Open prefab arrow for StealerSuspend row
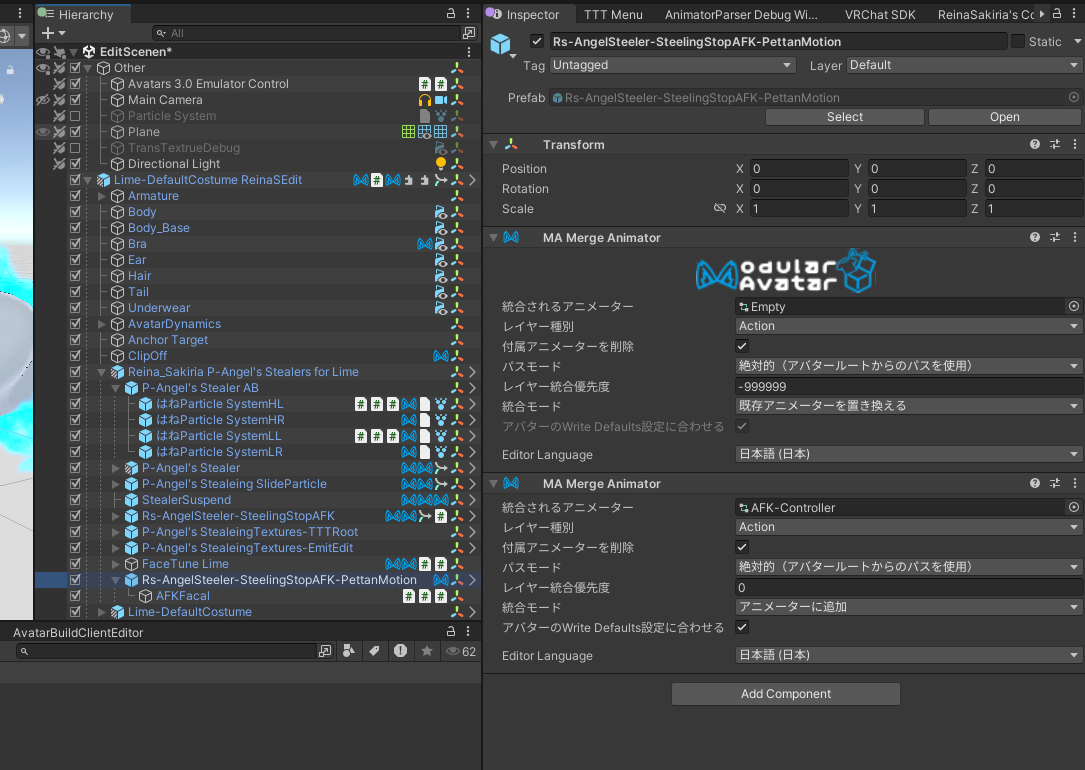Image resolution: width=1085 pixels, height=770 pixels. 473,499
